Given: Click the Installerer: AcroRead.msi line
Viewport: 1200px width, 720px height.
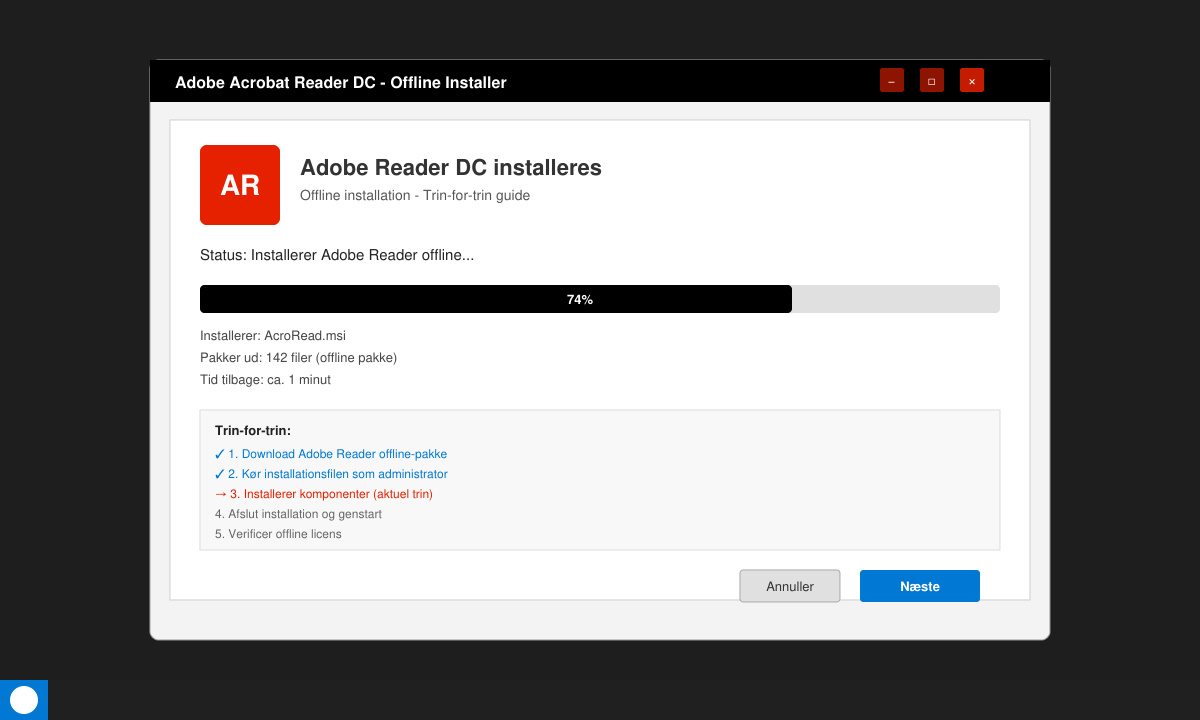Looking at the screenshot, I should [x=273, y=336].
